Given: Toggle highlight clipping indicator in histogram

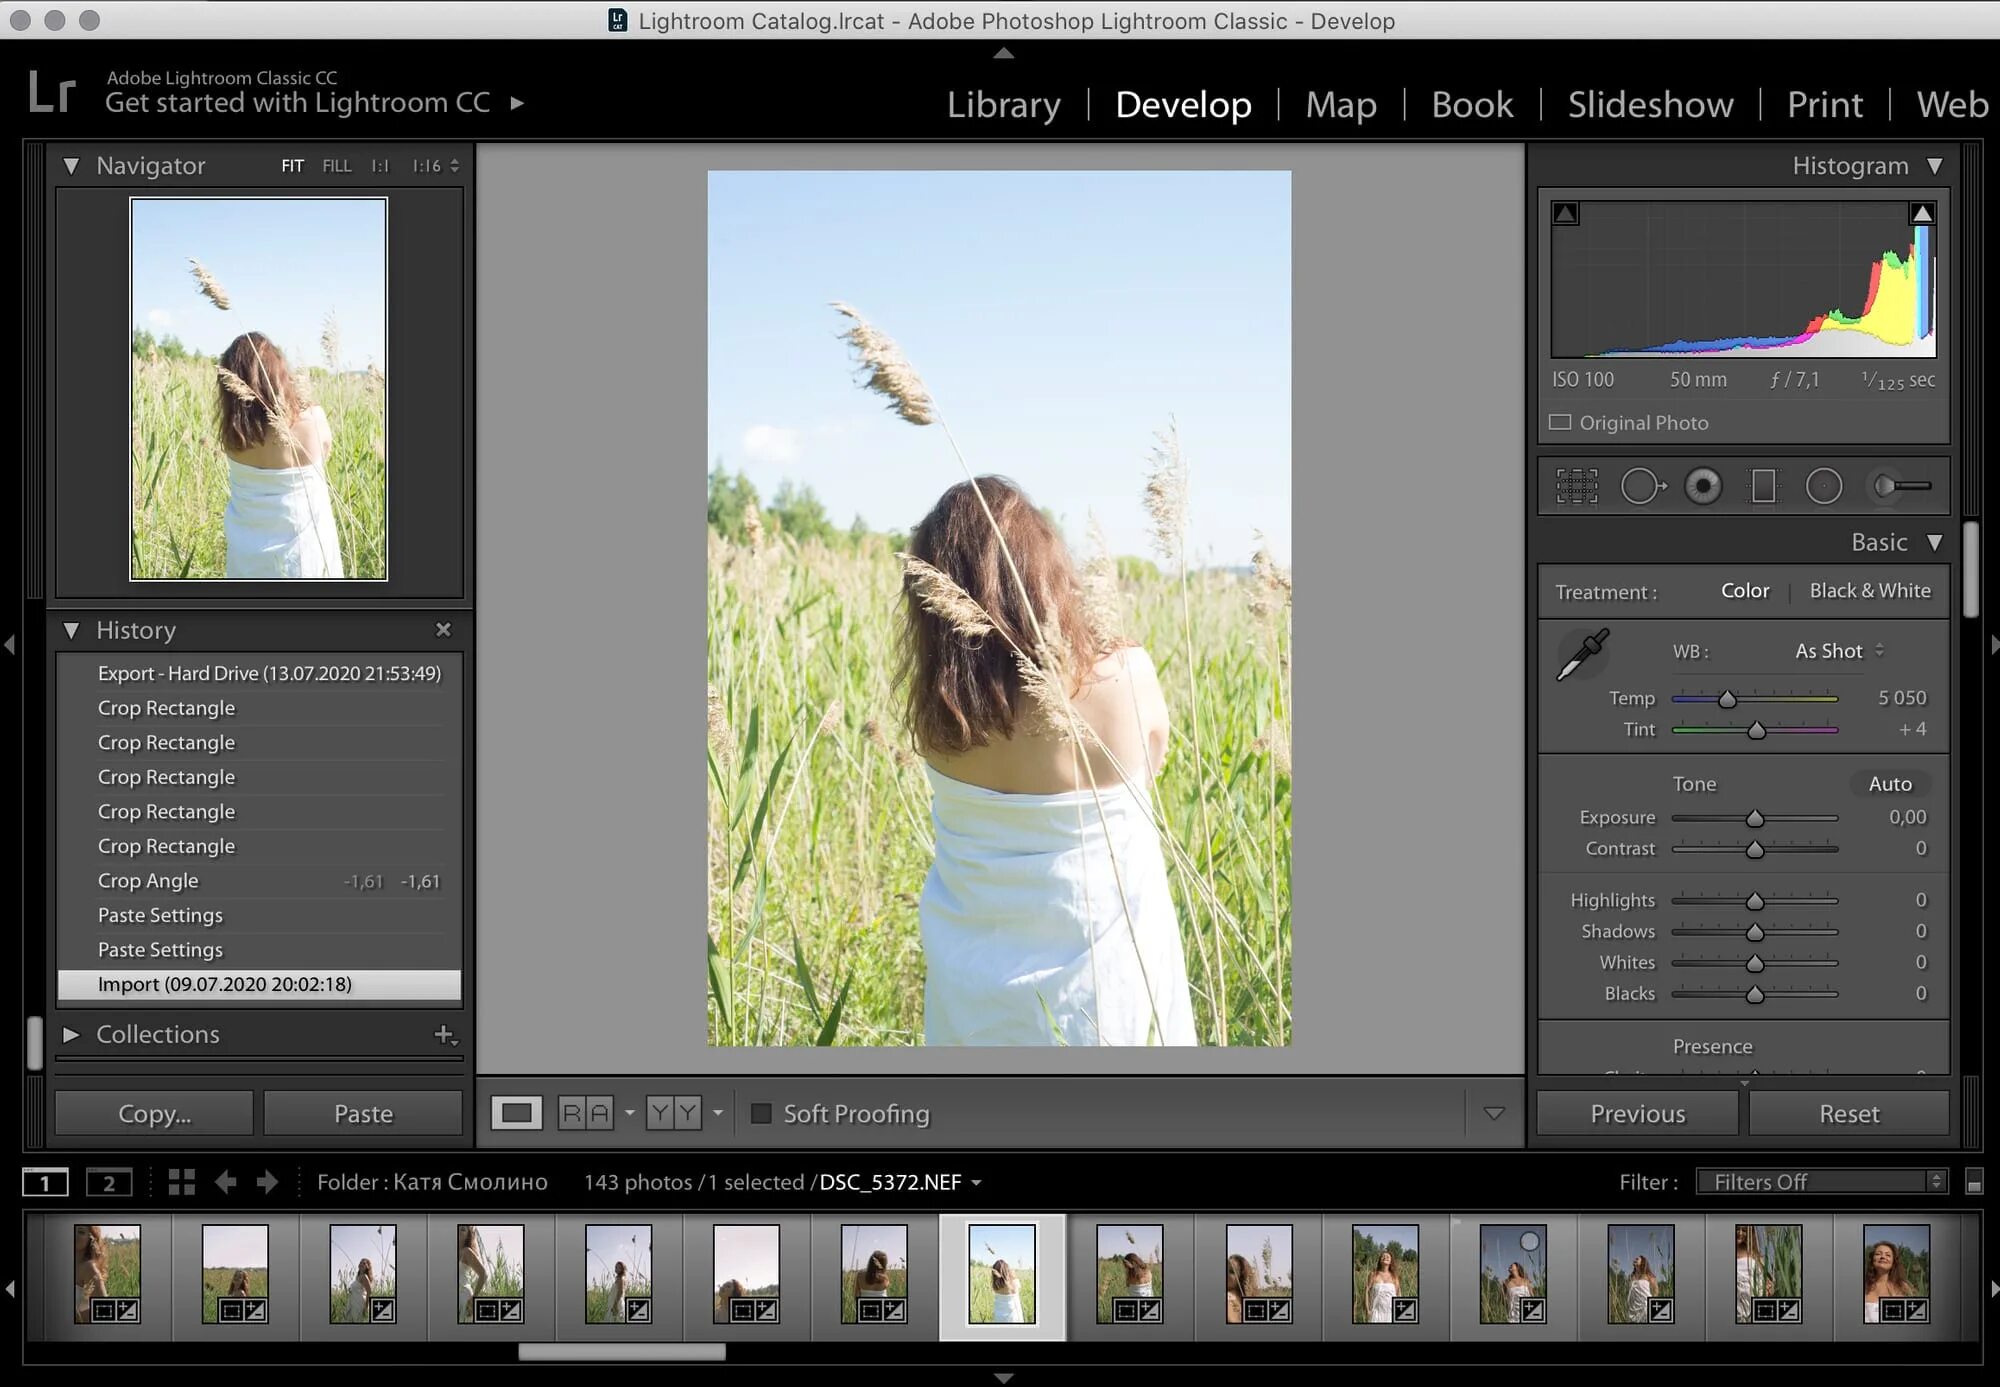Looking at the screenshot, I should [x=1921, y=213].
